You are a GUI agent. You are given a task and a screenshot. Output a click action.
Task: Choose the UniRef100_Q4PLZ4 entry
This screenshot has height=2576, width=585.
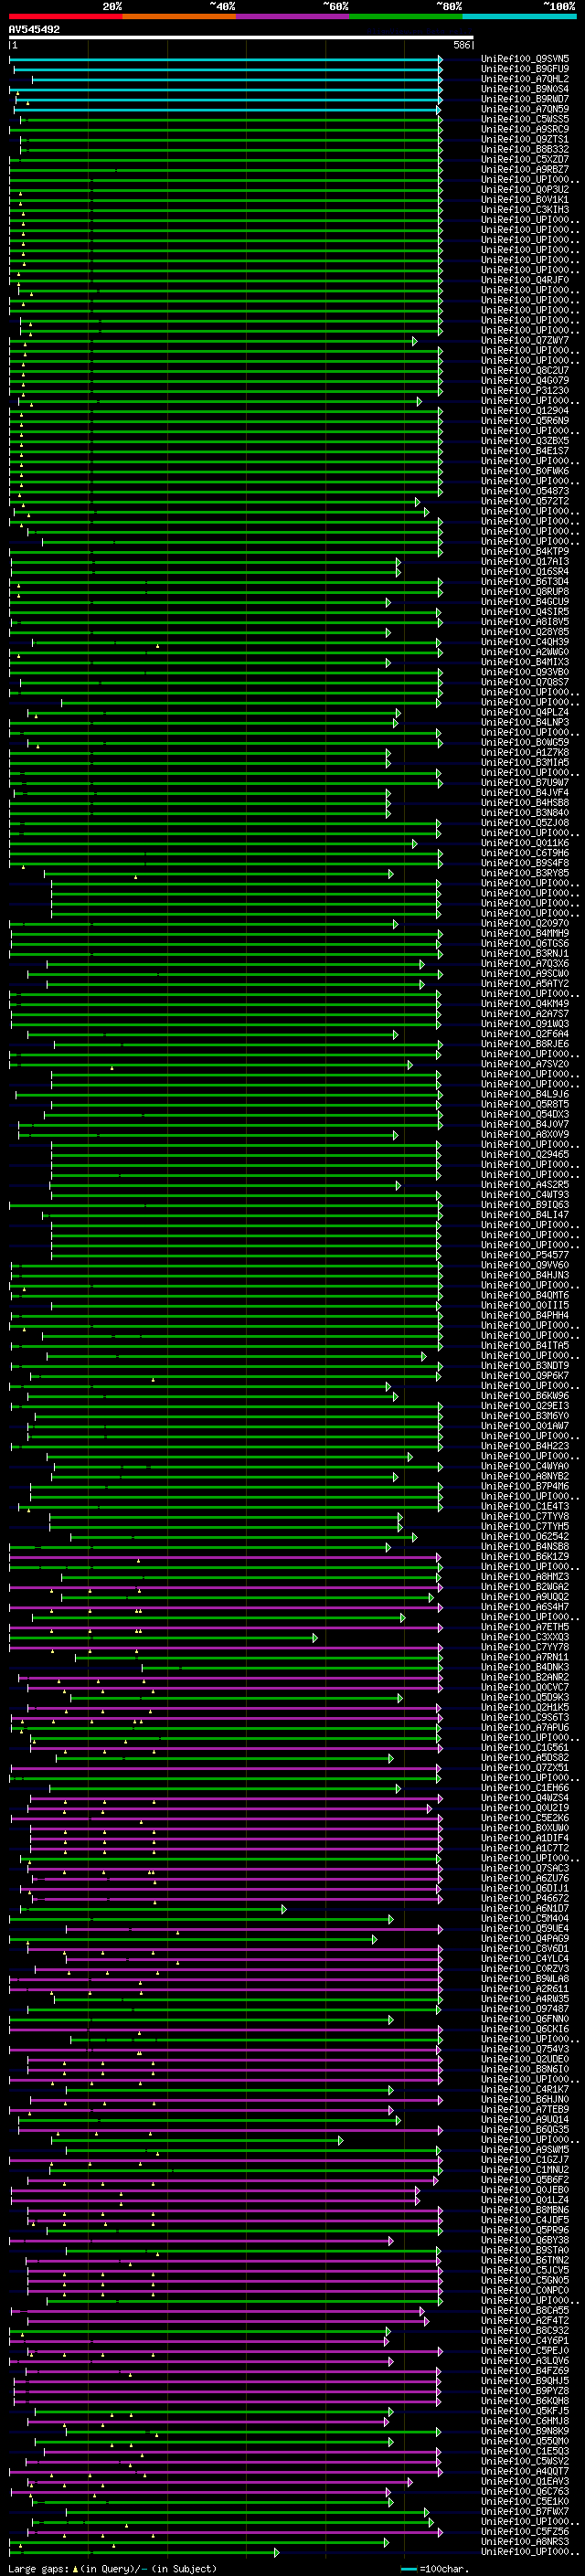[x=525, y=712]
